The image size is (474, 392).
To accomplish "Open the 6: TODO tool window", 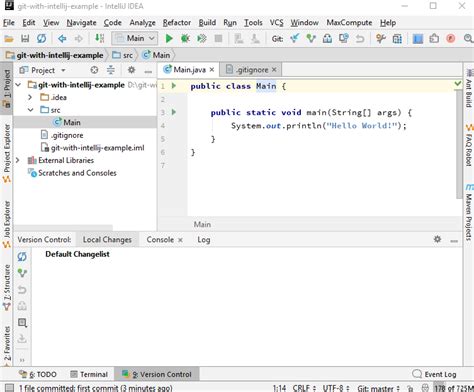I will point(38,374).
